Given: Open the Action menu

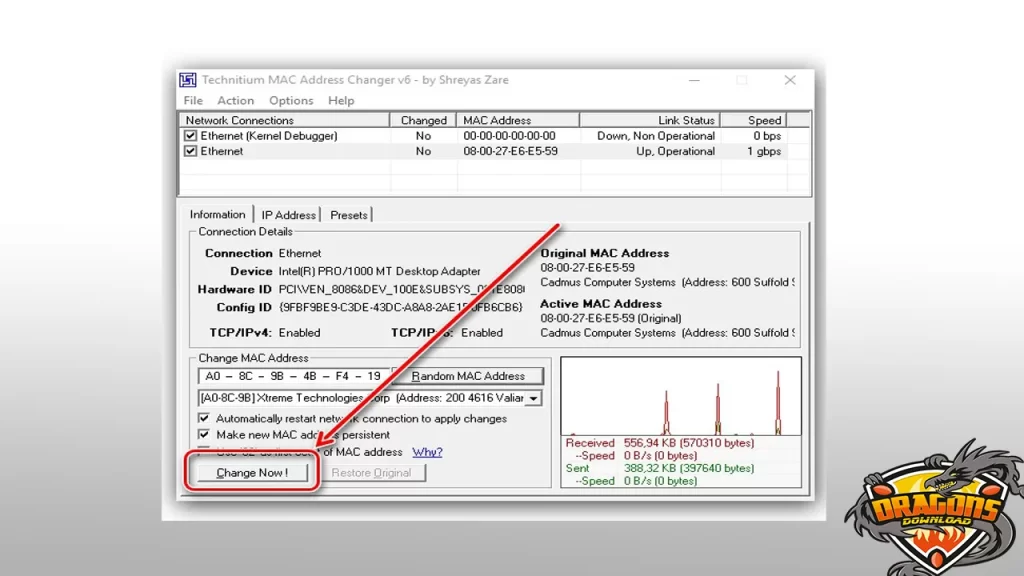Looking at the screenshot, I should point(236,100).
